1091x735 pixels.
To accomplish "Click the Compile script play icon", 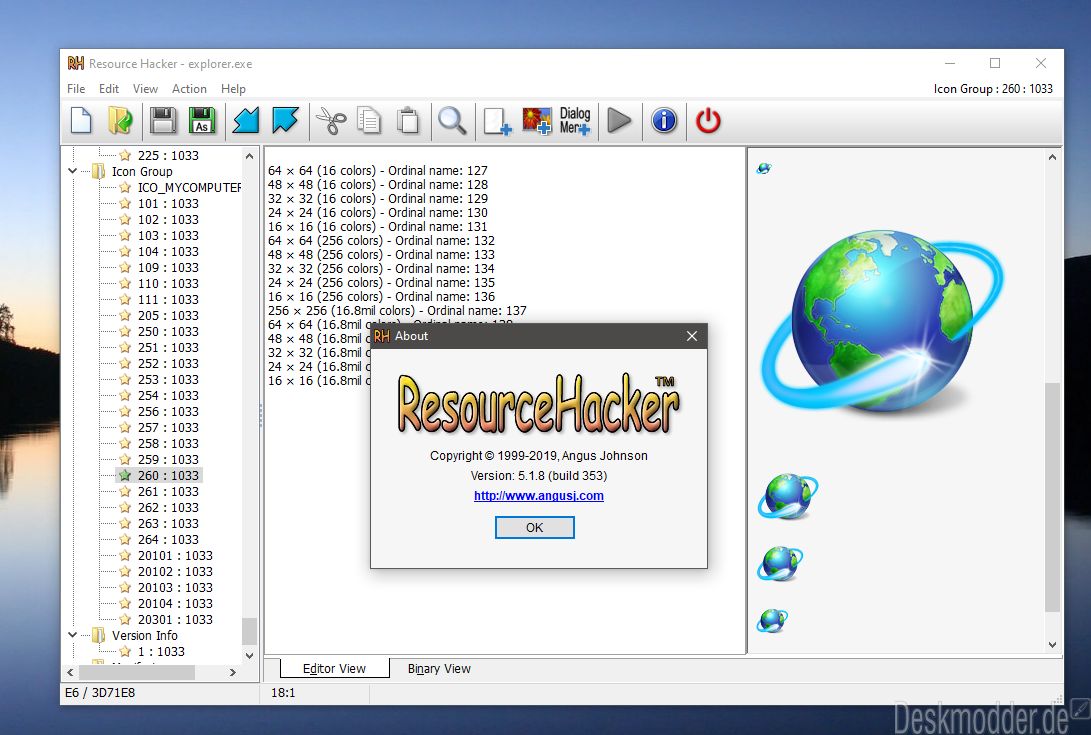I will click(619, 121).
